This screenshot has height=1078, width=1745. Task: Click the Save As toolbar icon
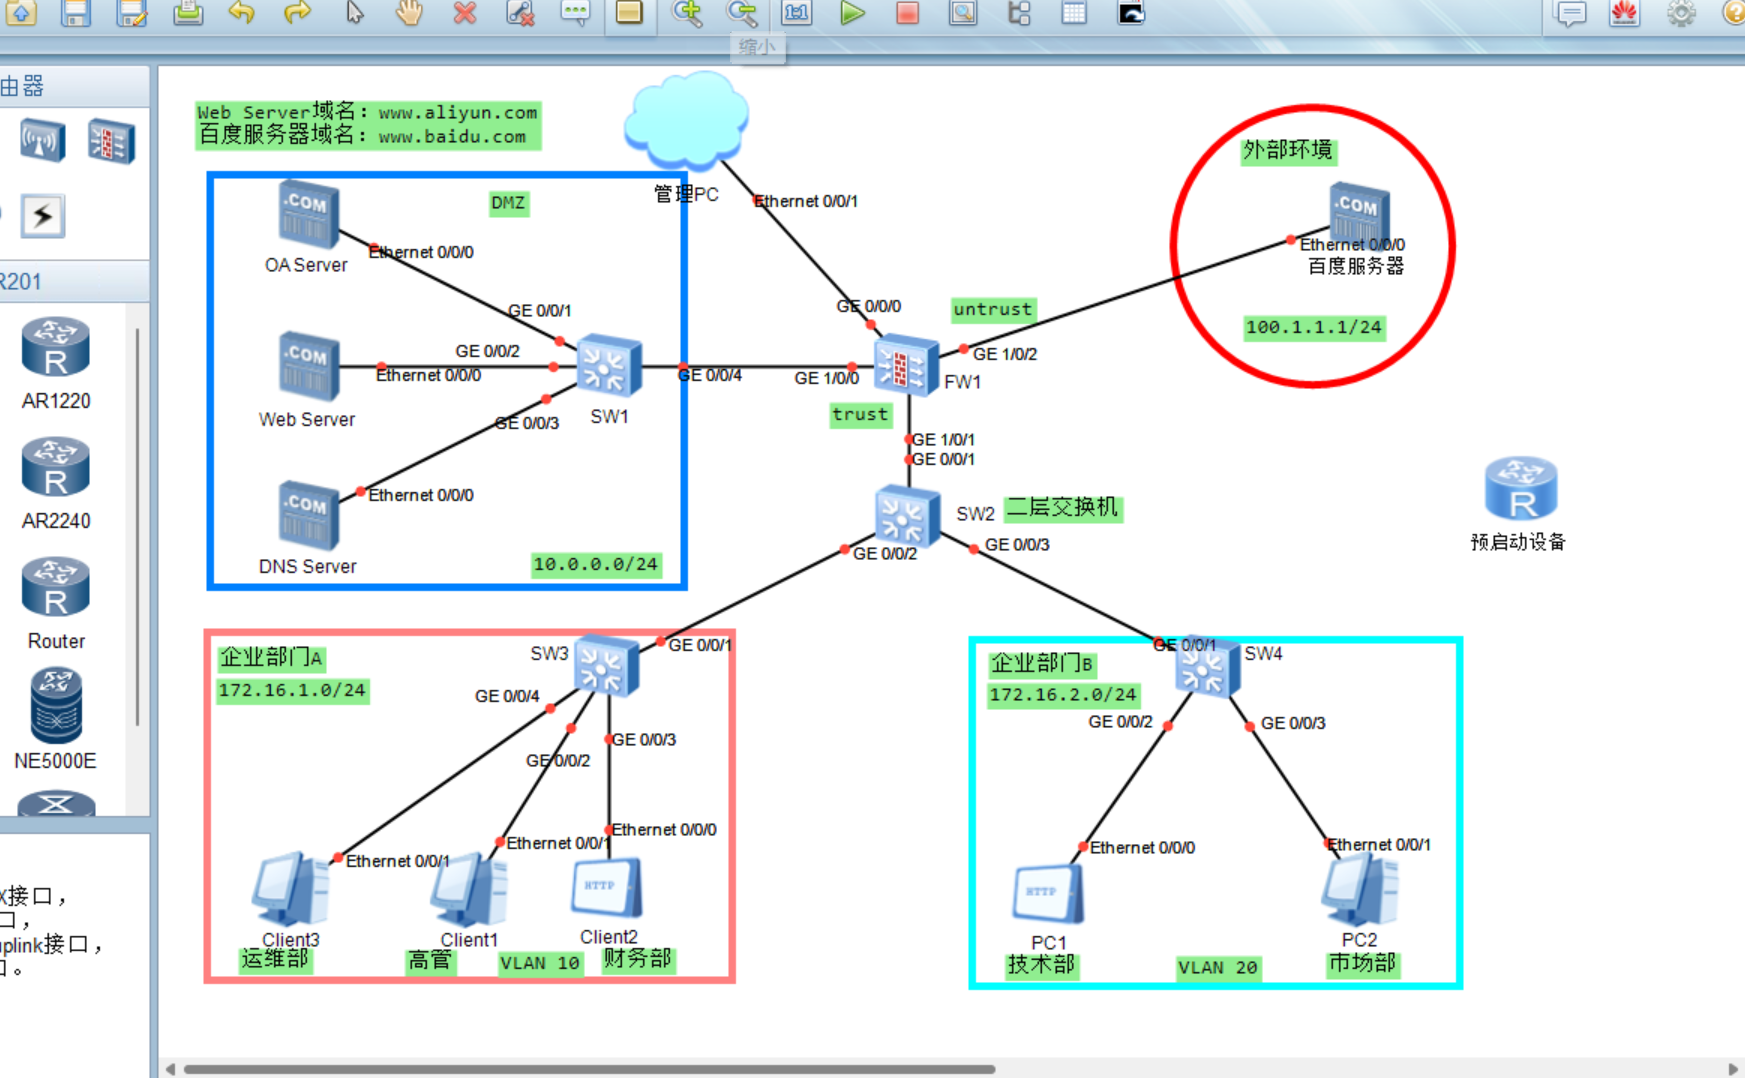point(131,12)
